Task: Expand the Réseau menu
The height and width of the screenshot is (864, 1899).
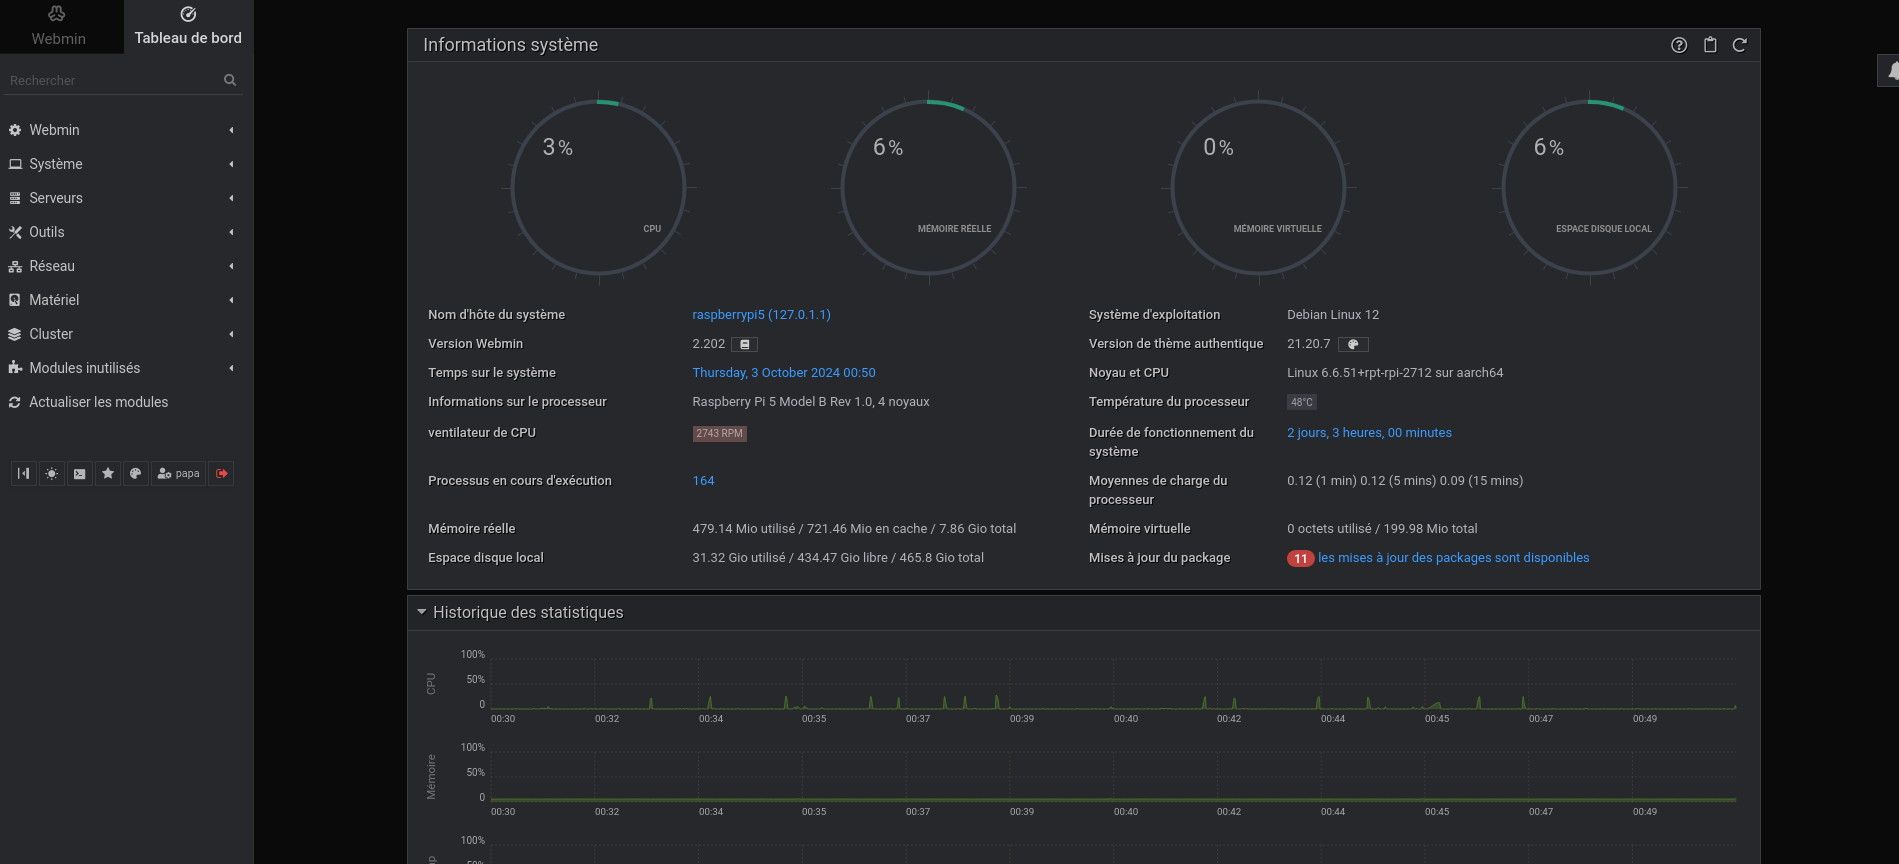Action: [x=52, y=266]
